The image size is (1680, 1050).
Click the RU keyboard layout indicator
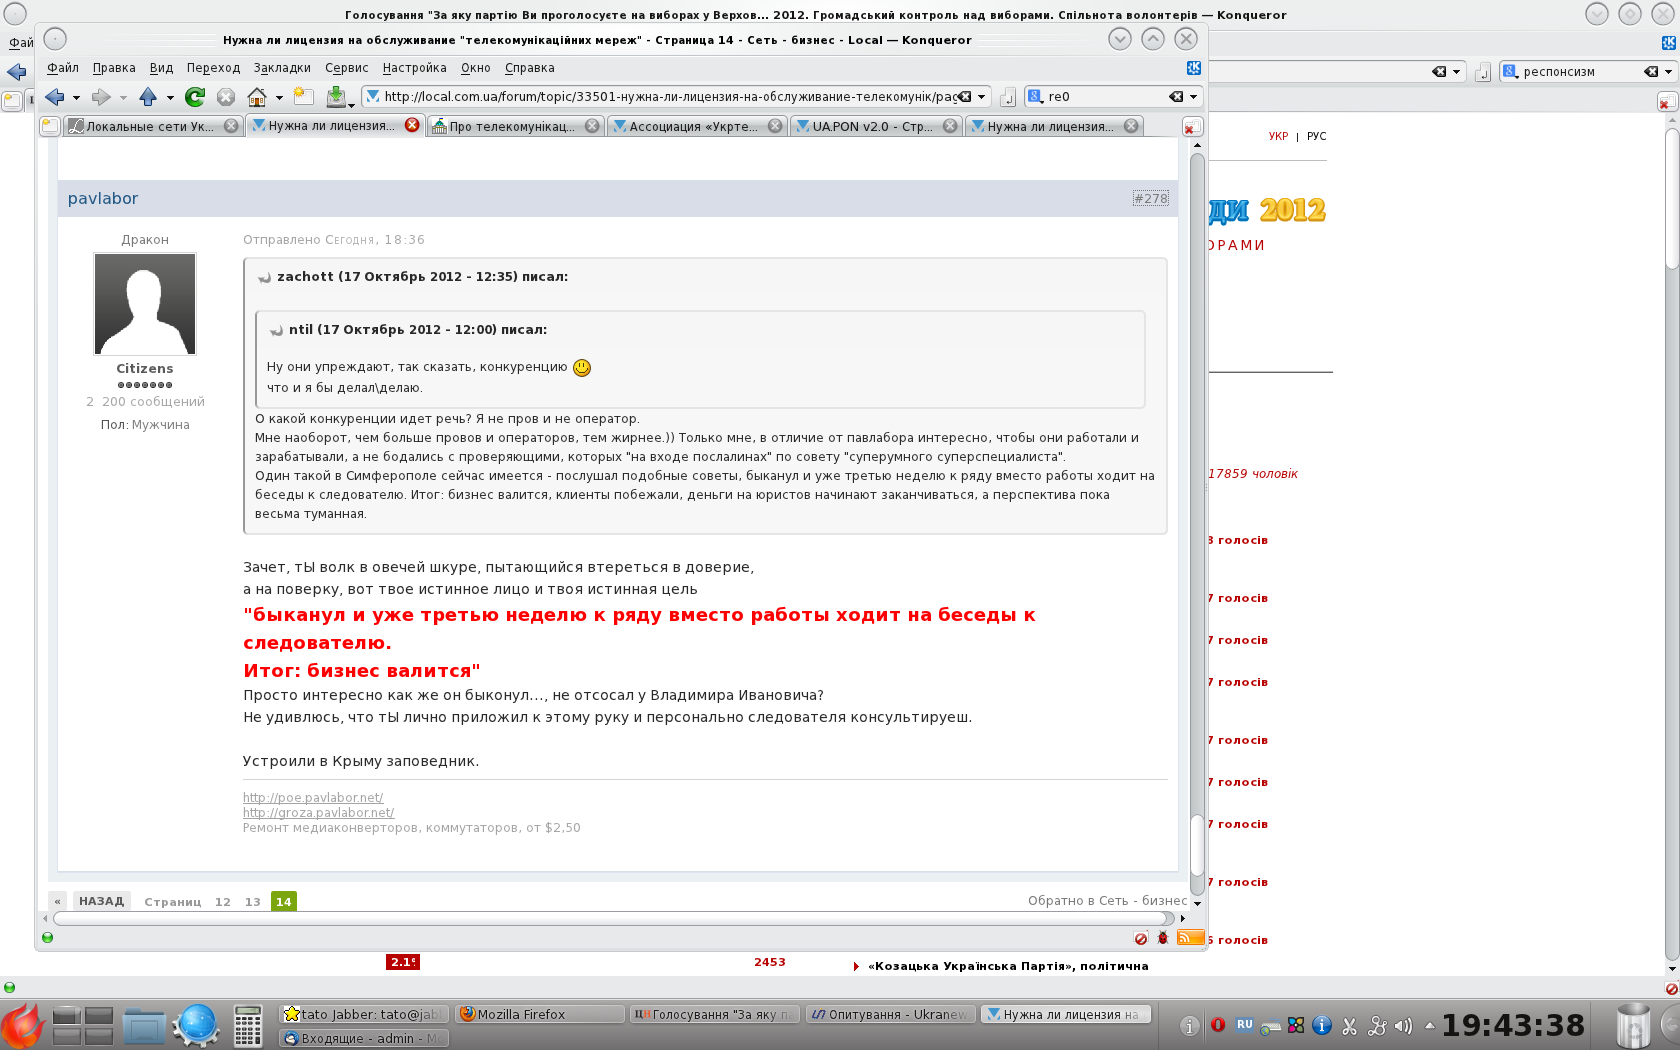1244,1024
